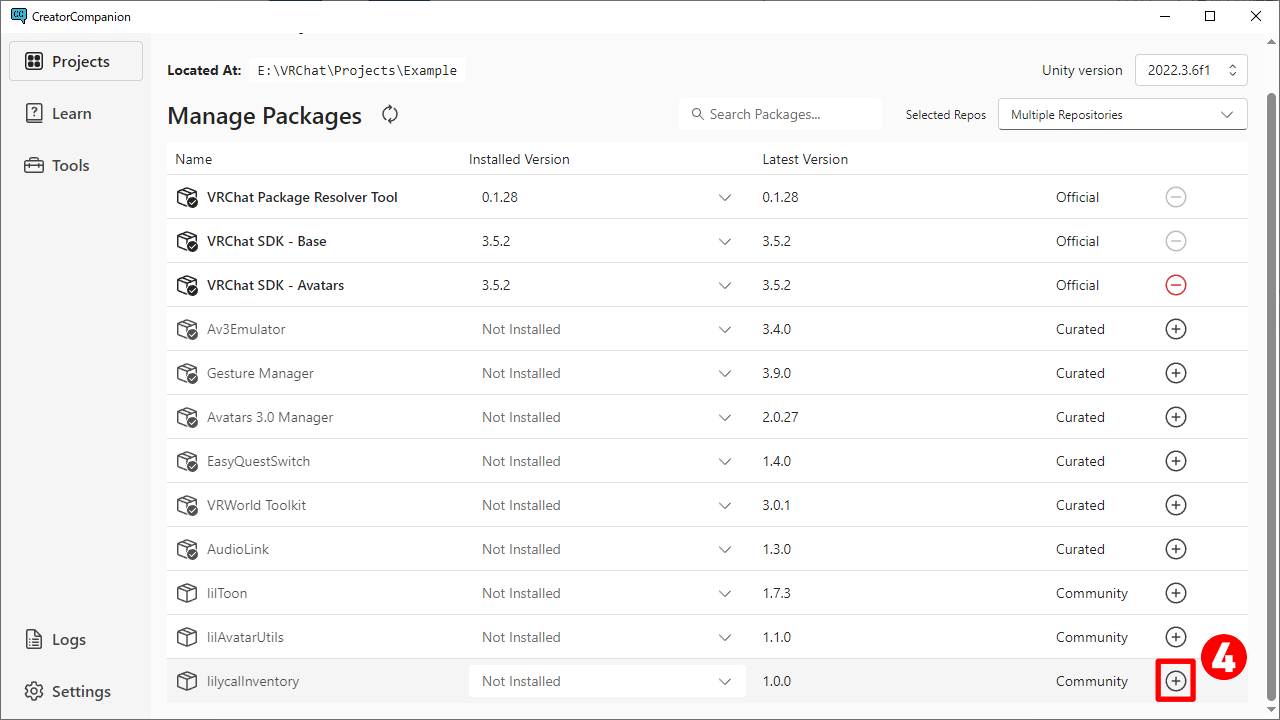This screenshot has width=1280, height=720.
Task: Add the Avatars 3.0 Manager package
Action: pyautogui.click(x=1176, y=417)
